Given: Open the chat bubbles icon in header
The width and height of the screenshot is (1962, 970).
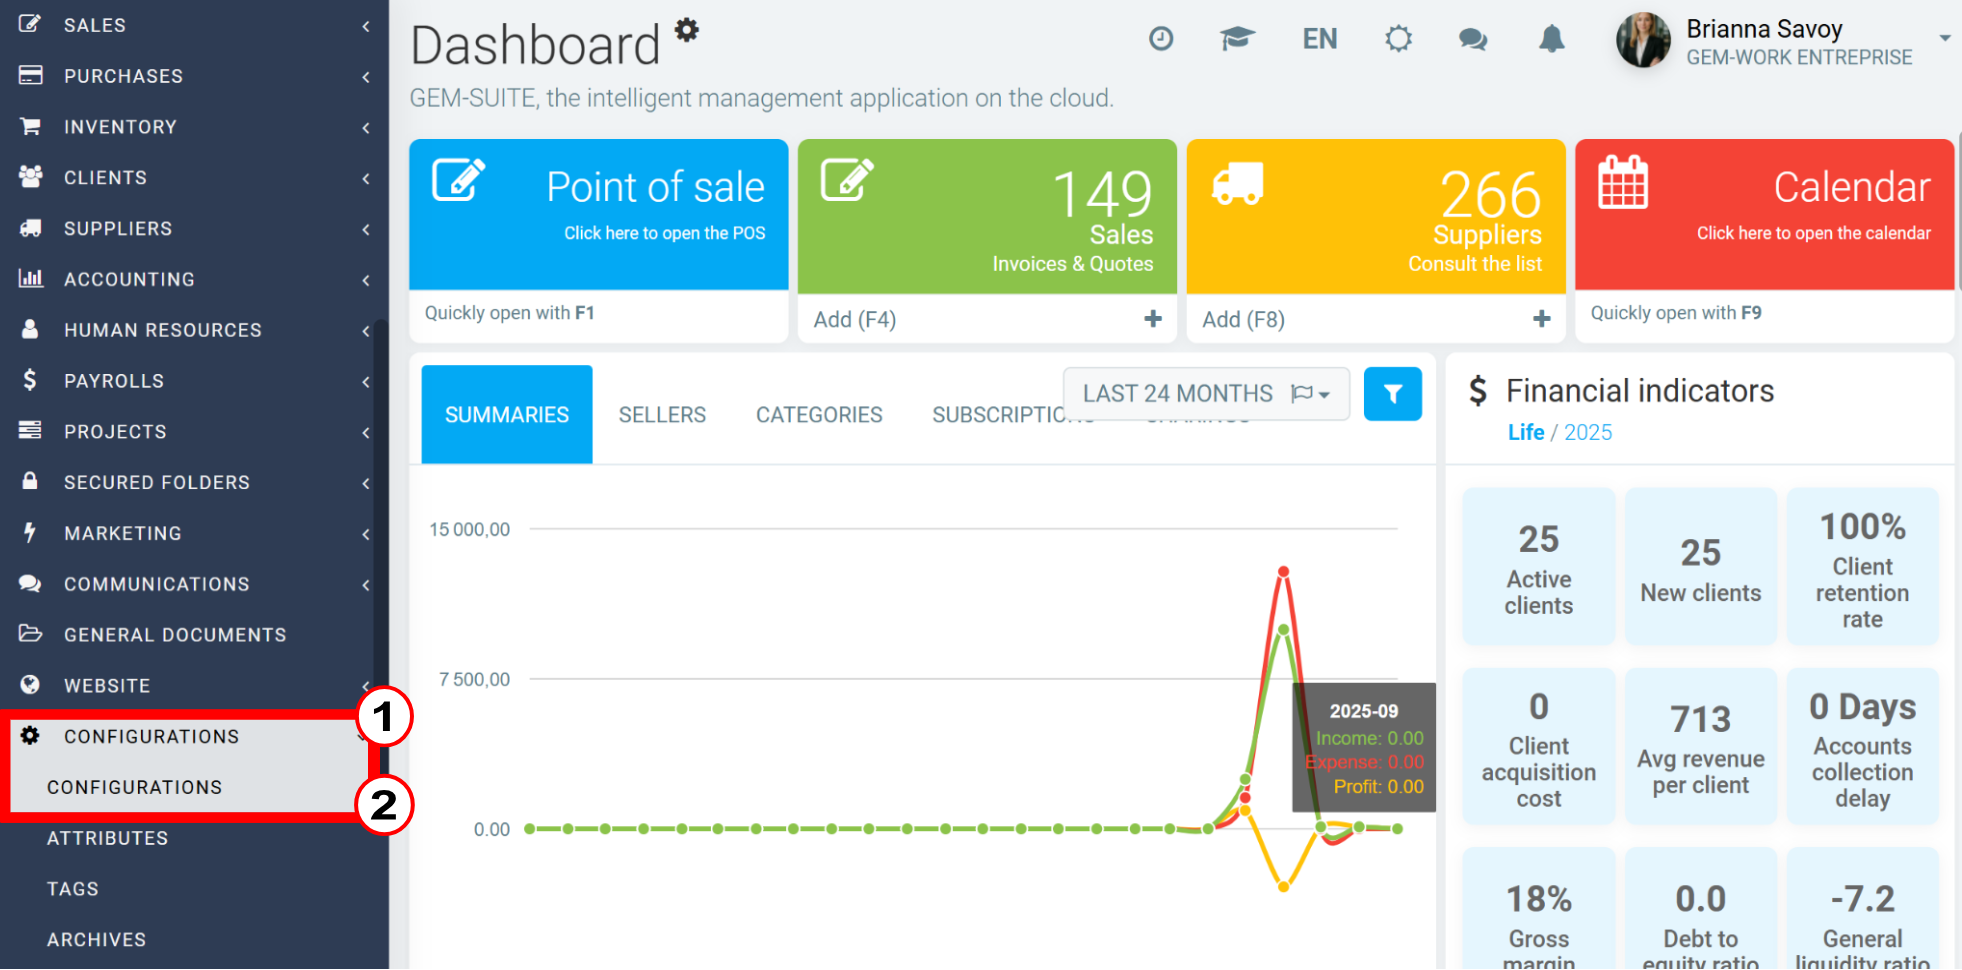Looking at the screenshot, I should pyautogui.click(x=1473, y=39).
